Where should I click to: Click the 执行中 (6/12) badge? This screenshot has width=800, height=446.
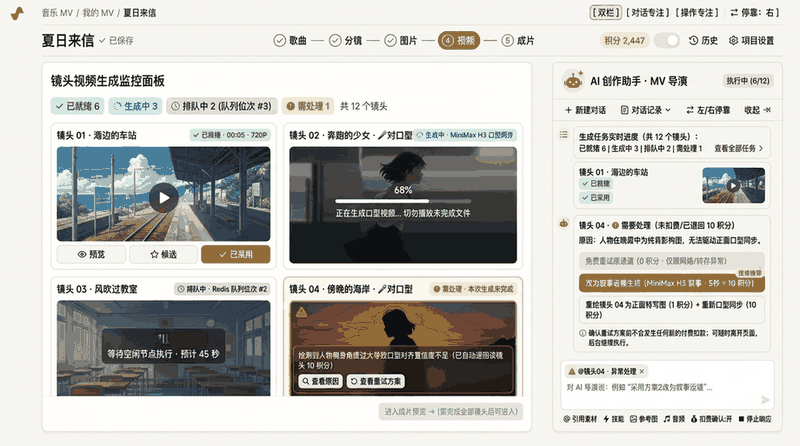click(x=748, y=81)
